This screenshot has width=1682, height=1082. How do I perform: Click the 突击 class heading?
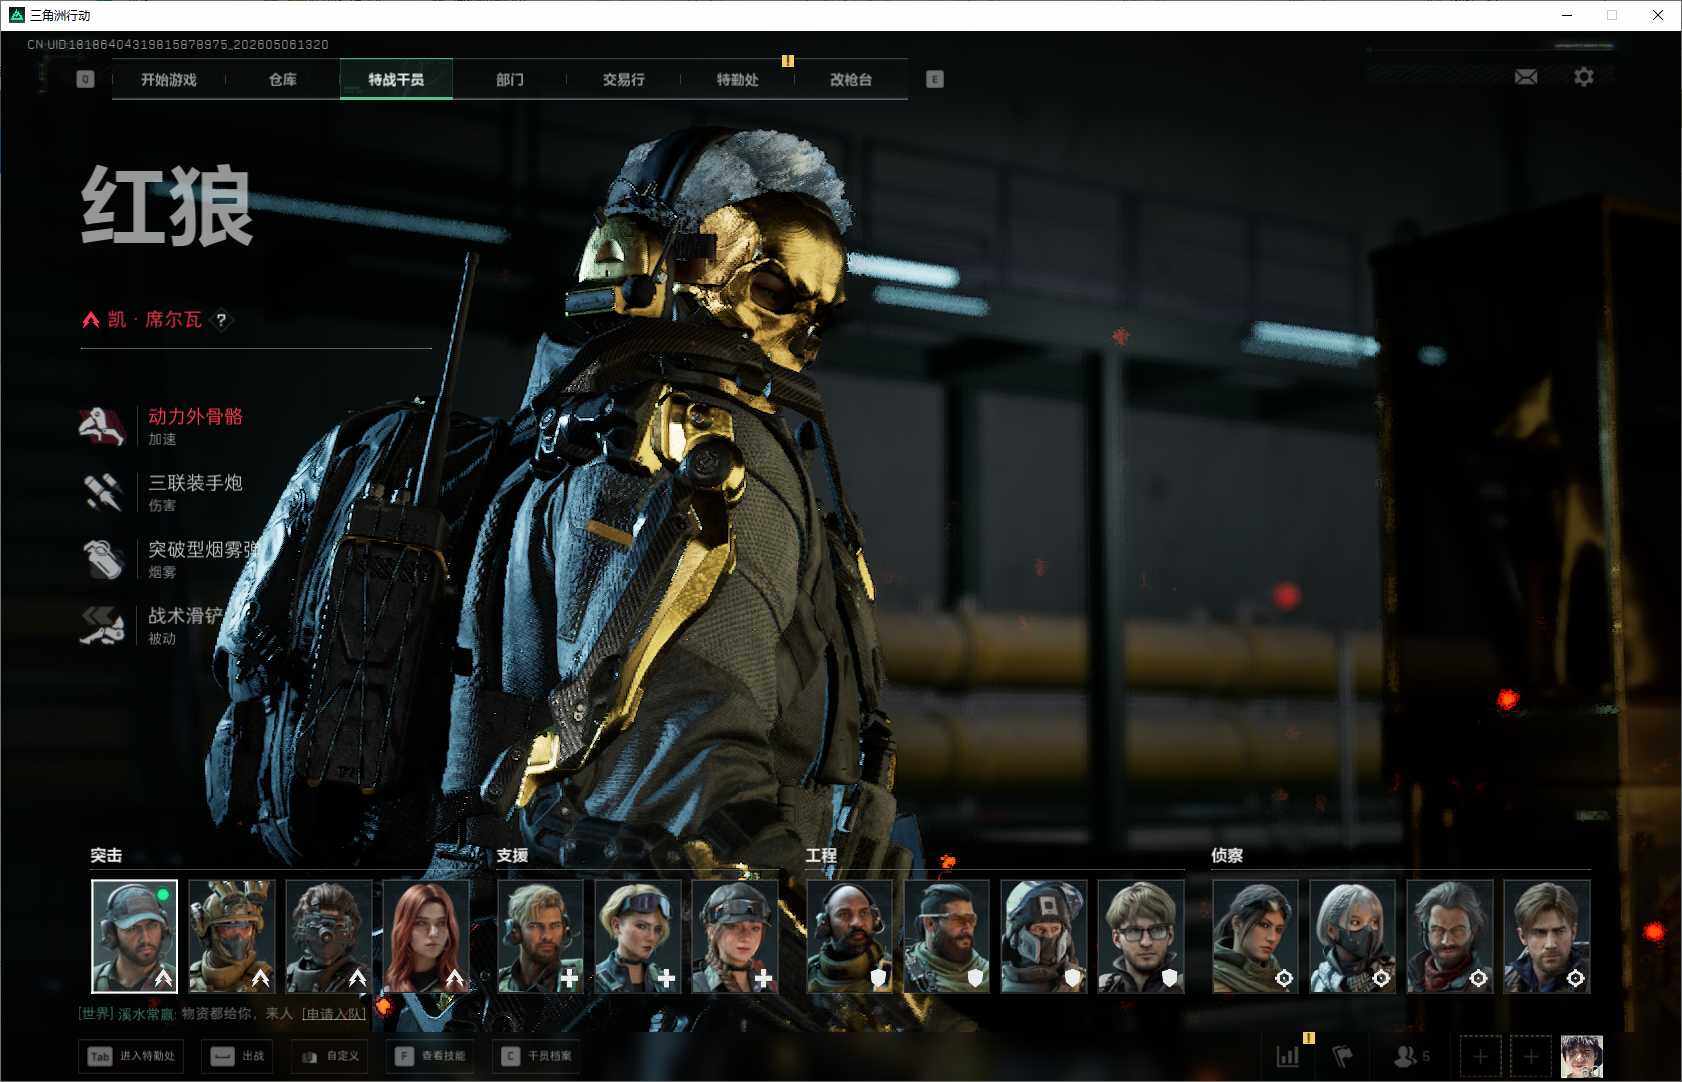[x=106, y=855]
